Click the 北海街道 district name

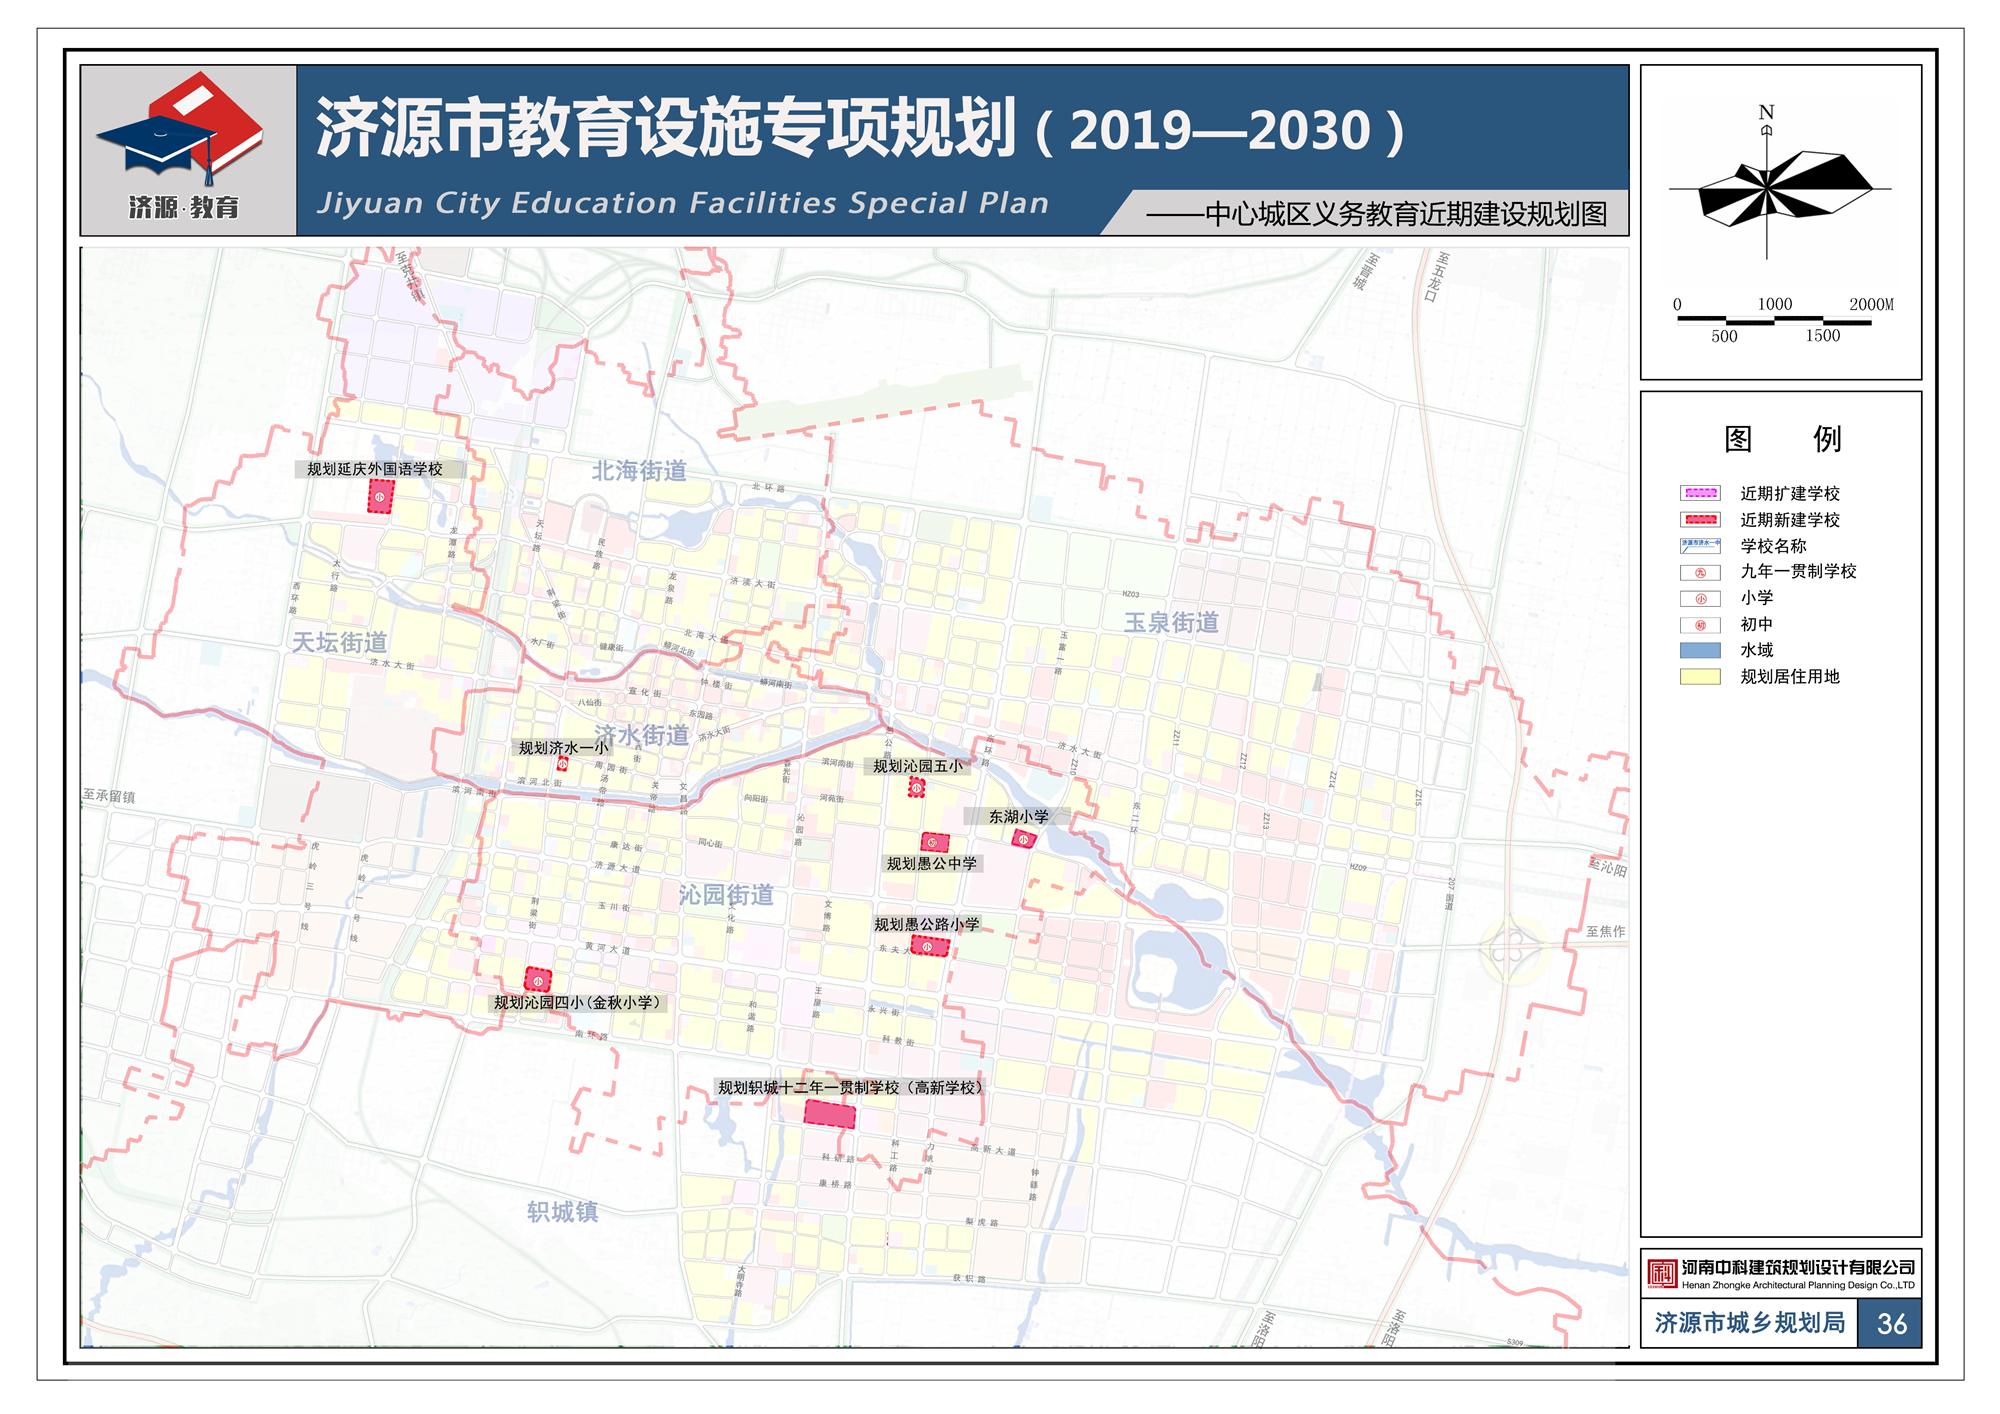tap(639, 470)
